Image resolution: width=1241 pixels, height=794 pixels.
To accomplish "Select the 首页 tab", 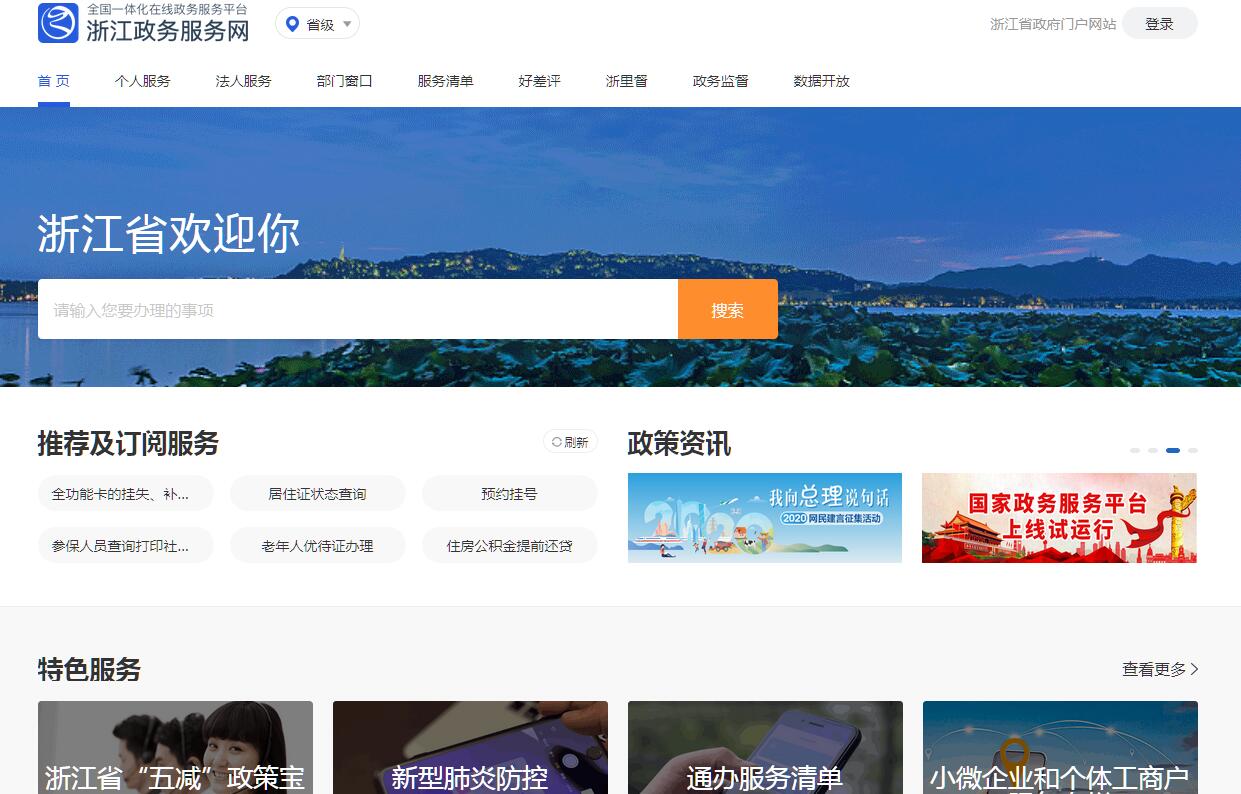I will tap(54, 81).
